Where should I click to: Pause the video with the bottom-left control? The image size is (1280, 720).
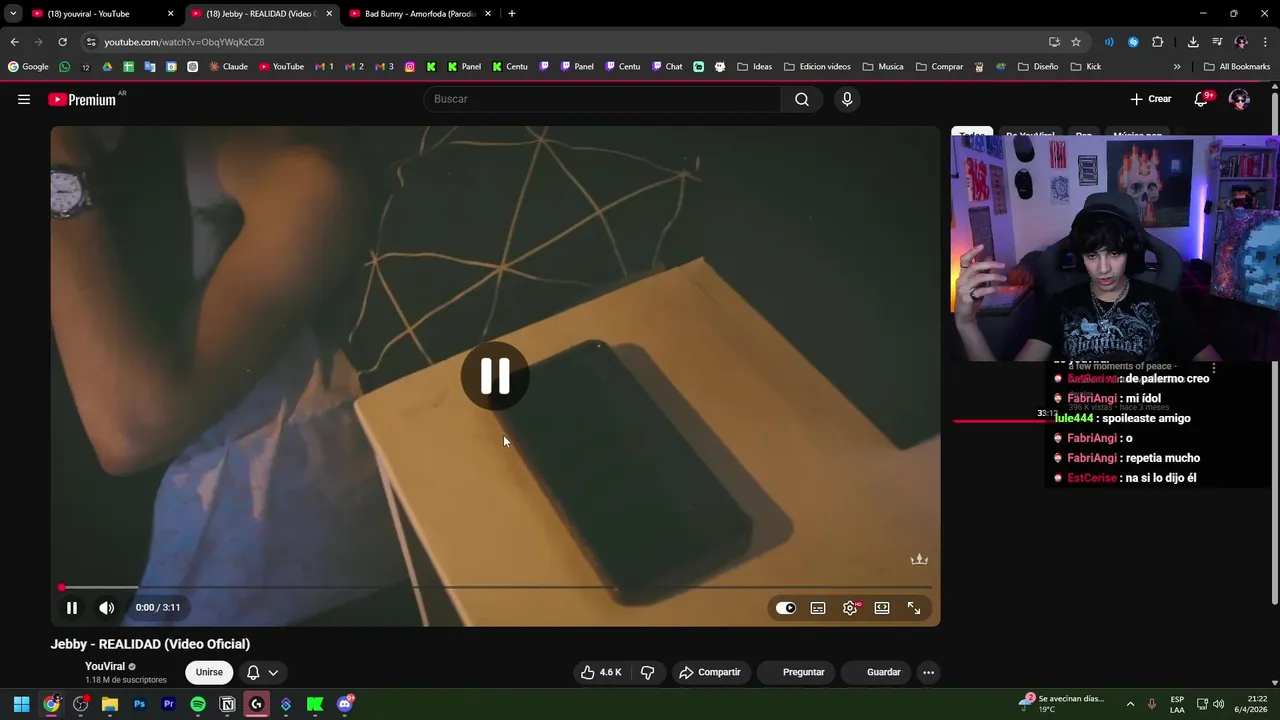coord(72,607)
